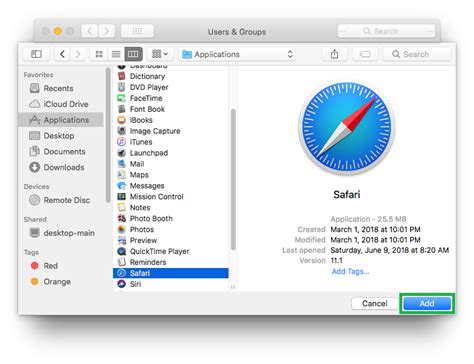Switch to column view
The image size is (474, 364).
point(133,54)
